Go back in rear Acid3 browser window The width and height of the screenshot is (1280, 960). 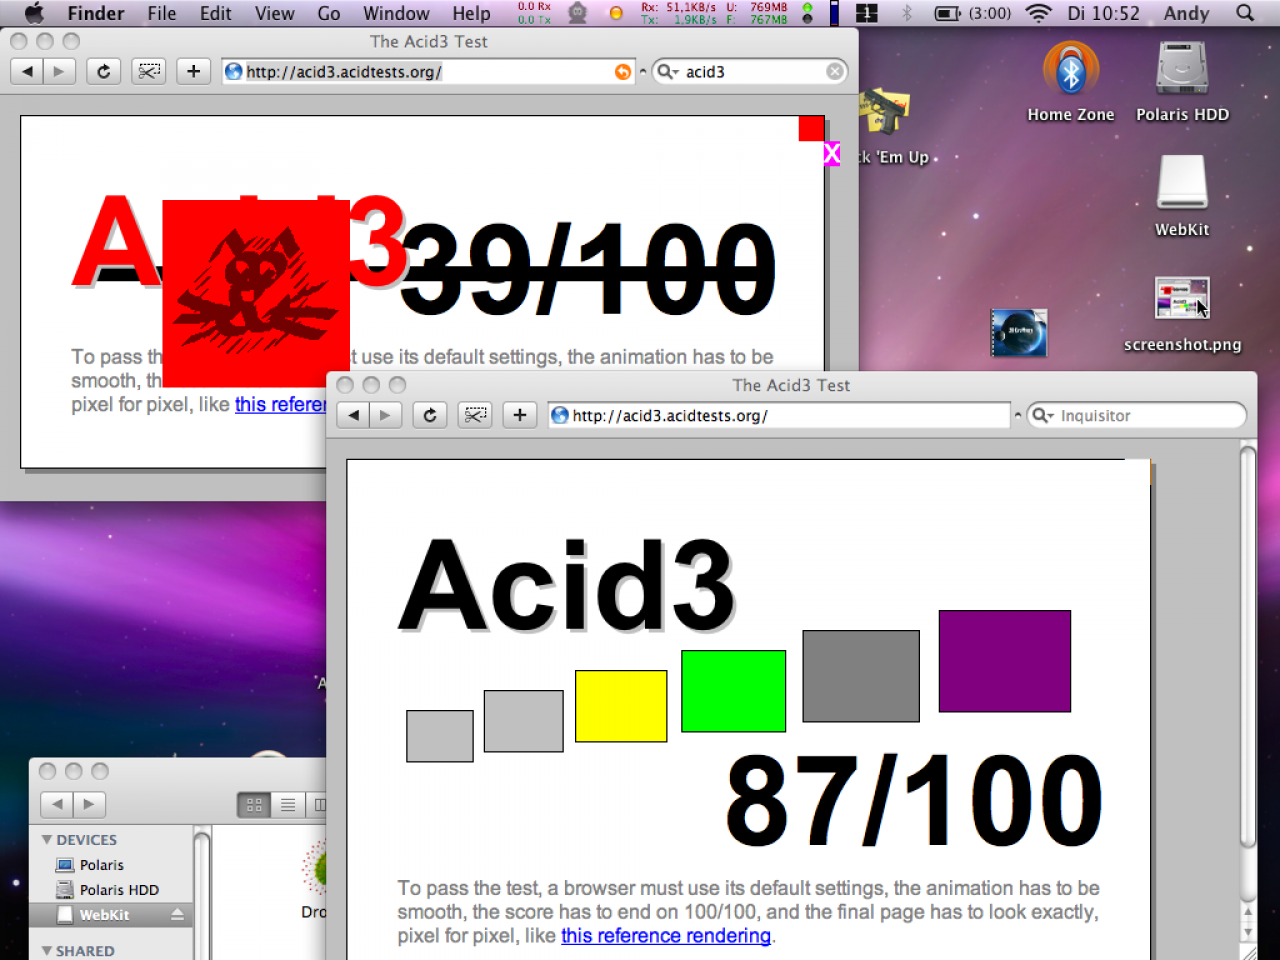click(x=27, y=71)
